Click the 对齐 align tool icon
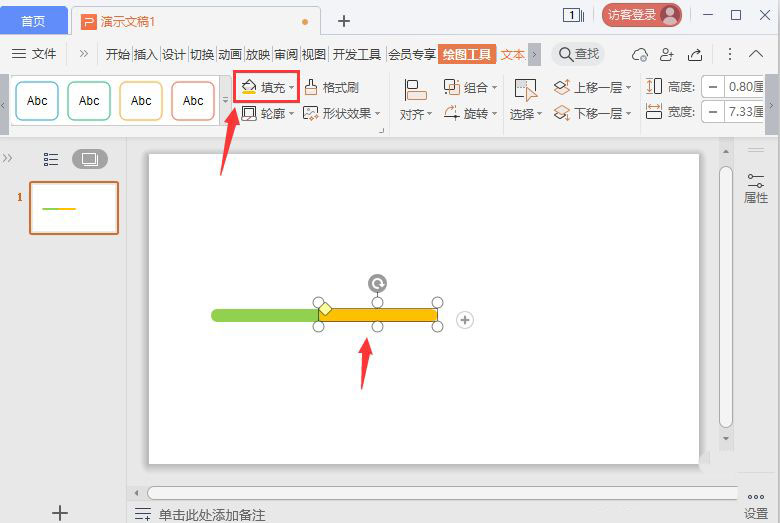The width and height of the screenshot is (780, 523). pos(415,91)
